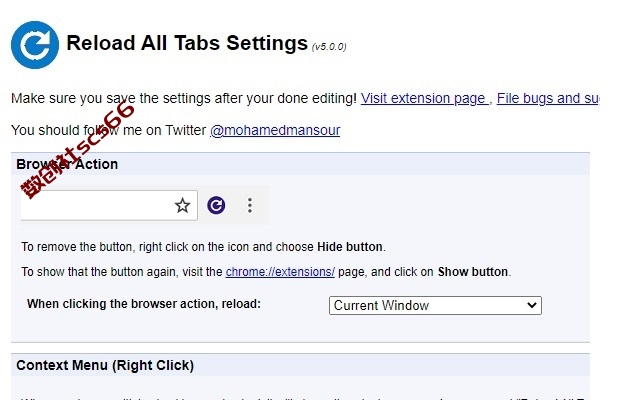Open the Visit extension page link
This screenshot has width=640, height=400.
[x=424, y=98]
